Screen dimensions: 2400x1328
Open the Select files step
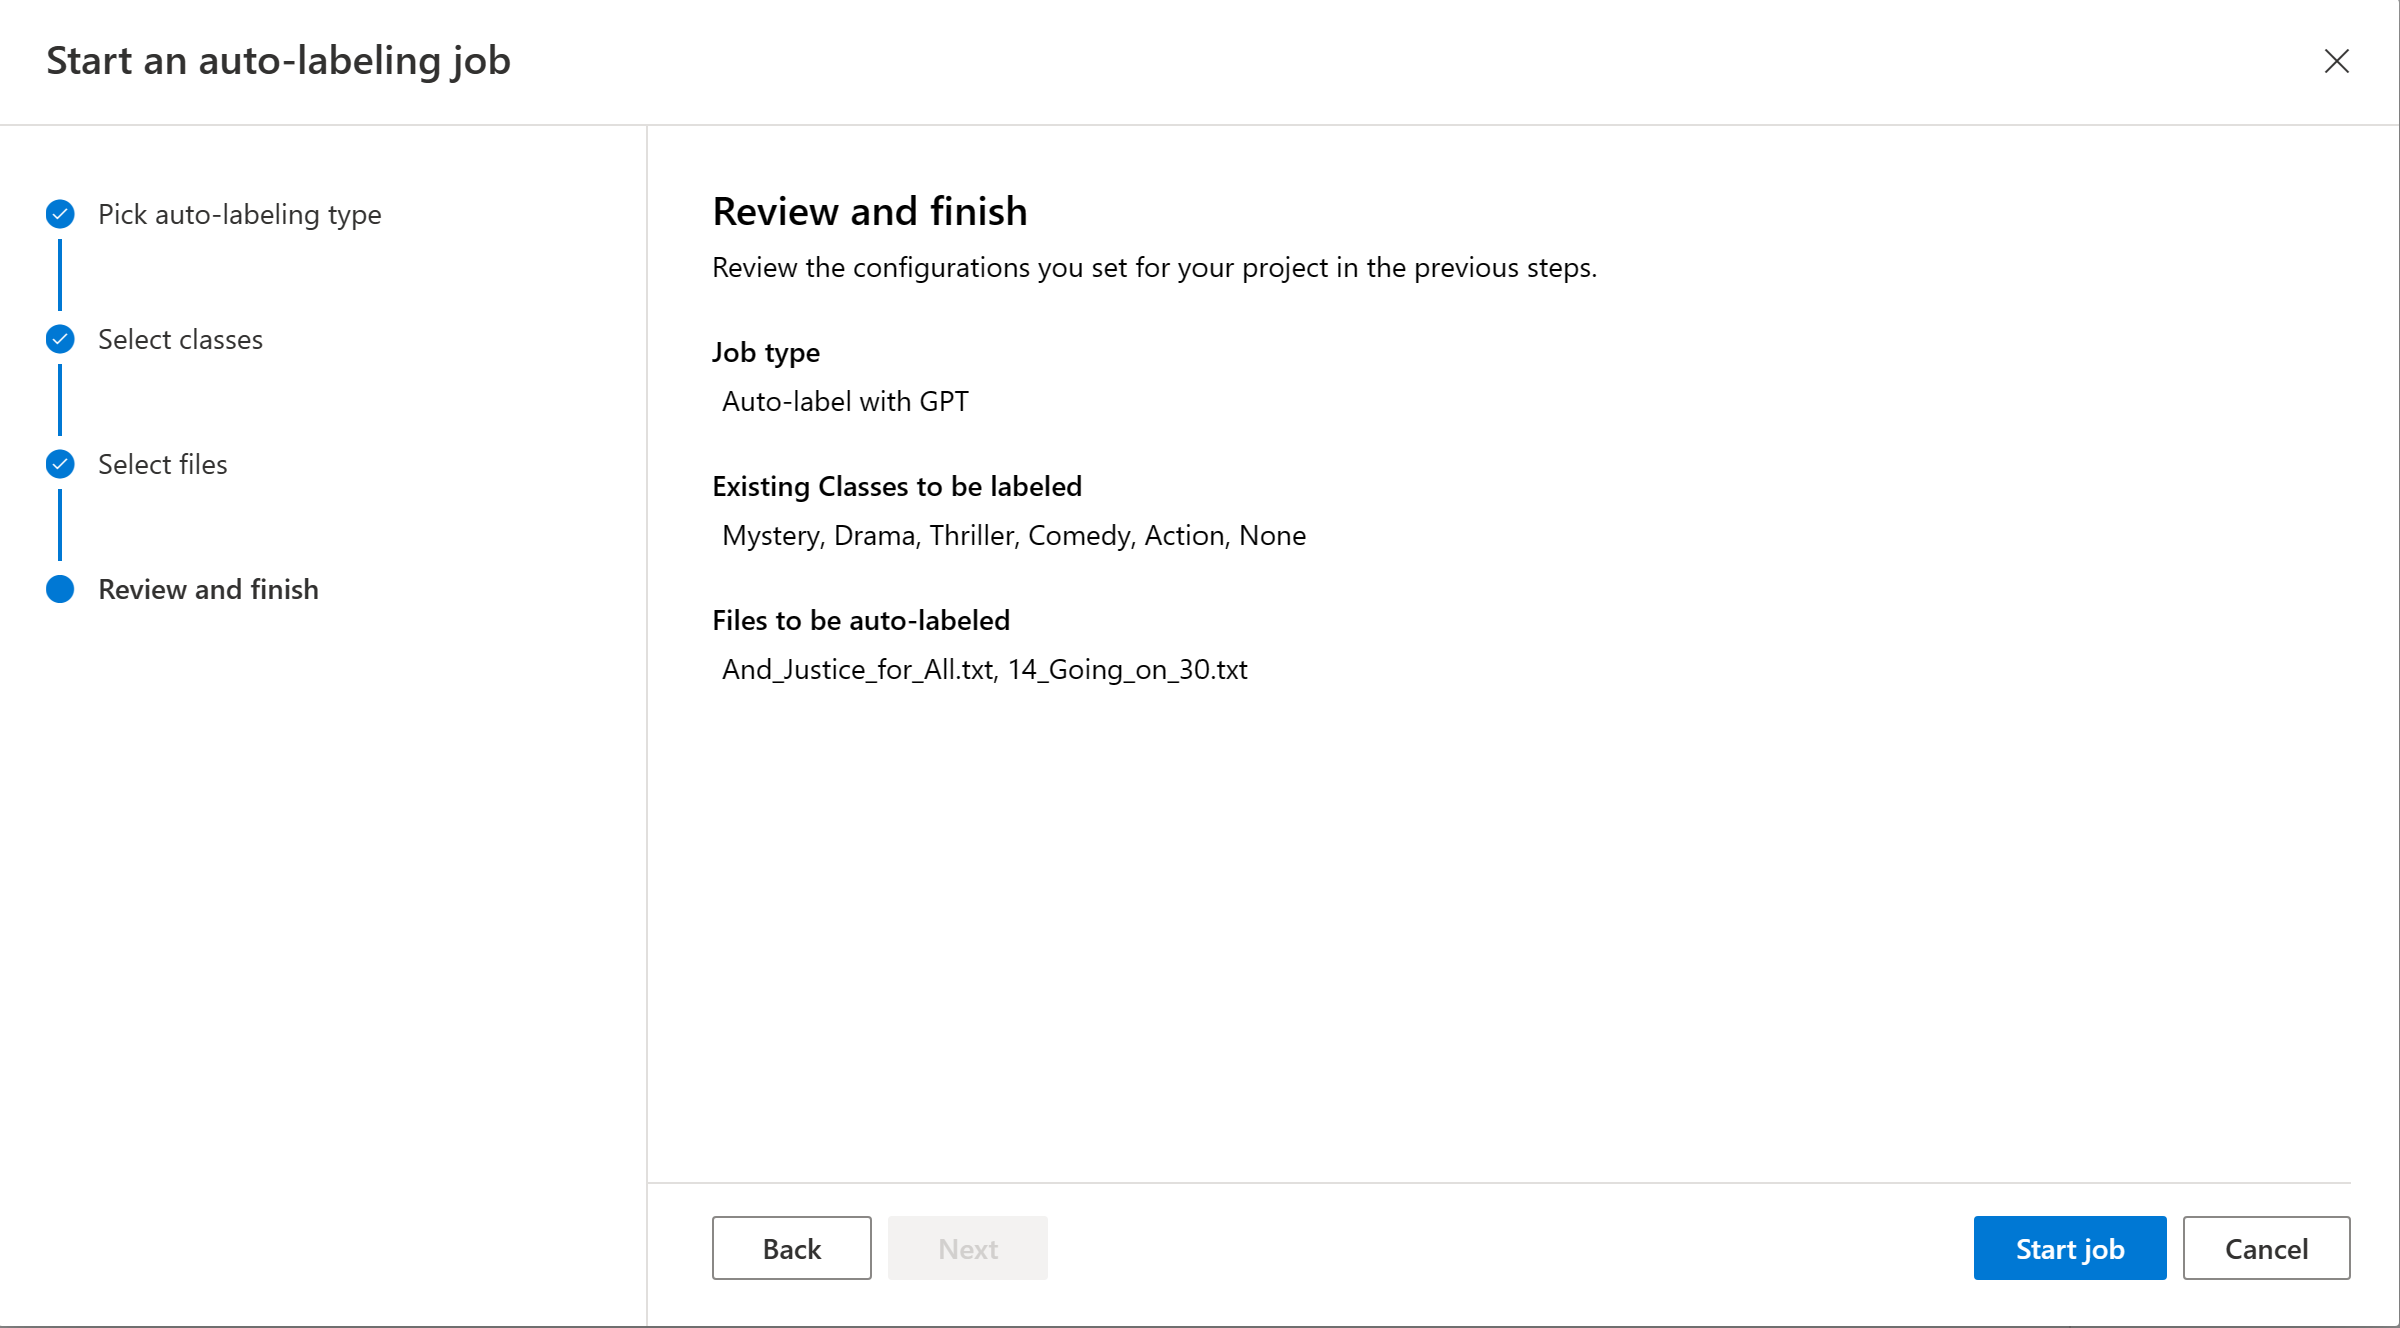162,464
